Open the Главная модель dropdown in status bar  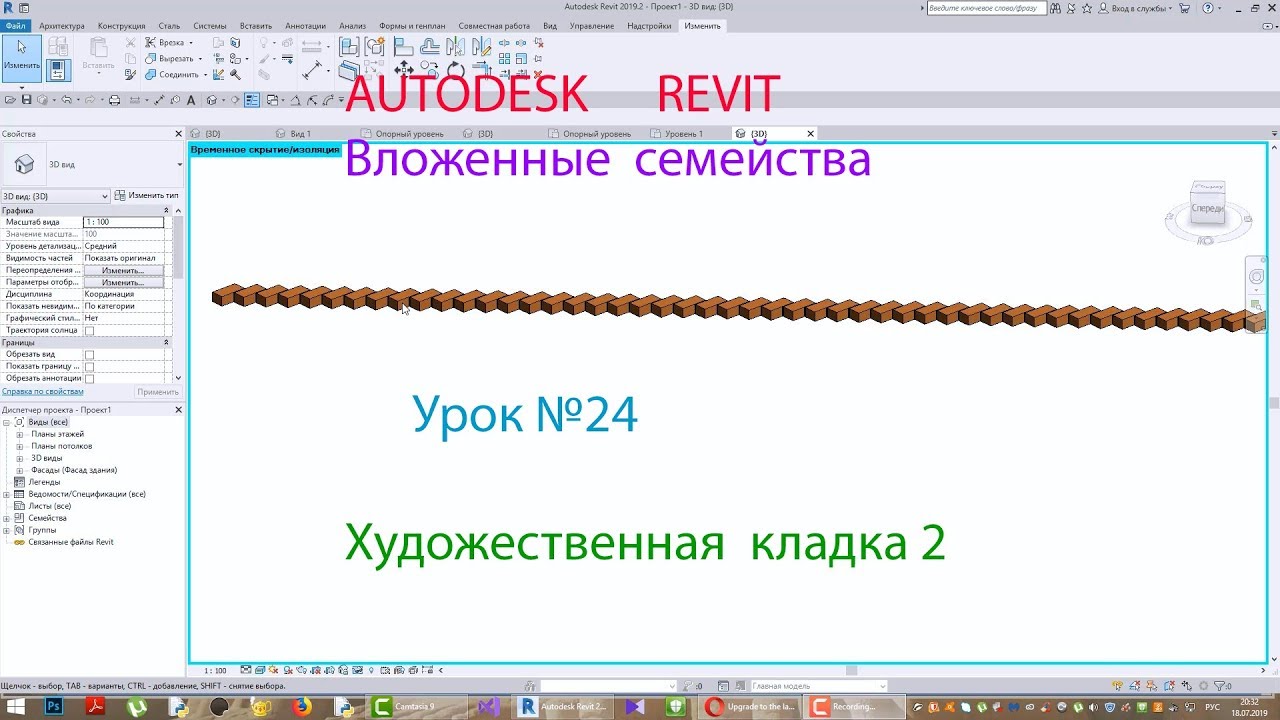(819, 686)
